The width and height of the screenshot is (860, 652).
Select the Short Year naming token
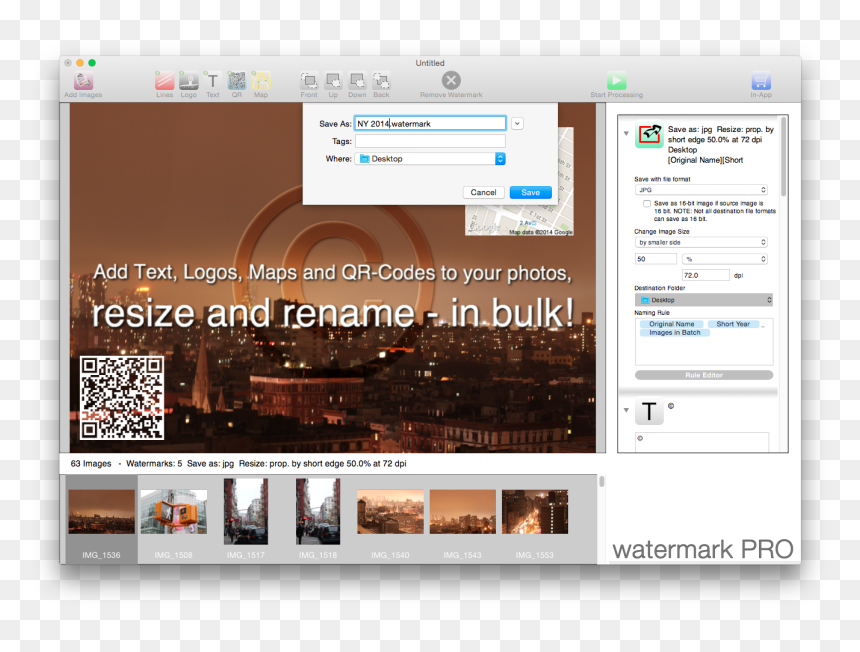click(733, 324)
